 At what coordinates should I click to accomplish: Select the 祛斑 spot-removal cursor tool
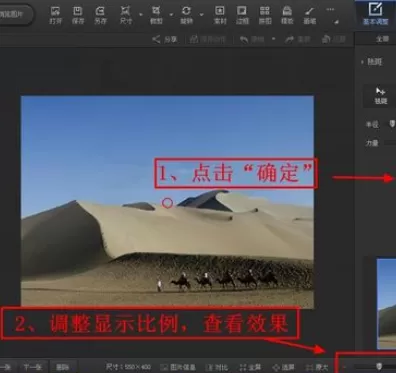pos(381,95)
